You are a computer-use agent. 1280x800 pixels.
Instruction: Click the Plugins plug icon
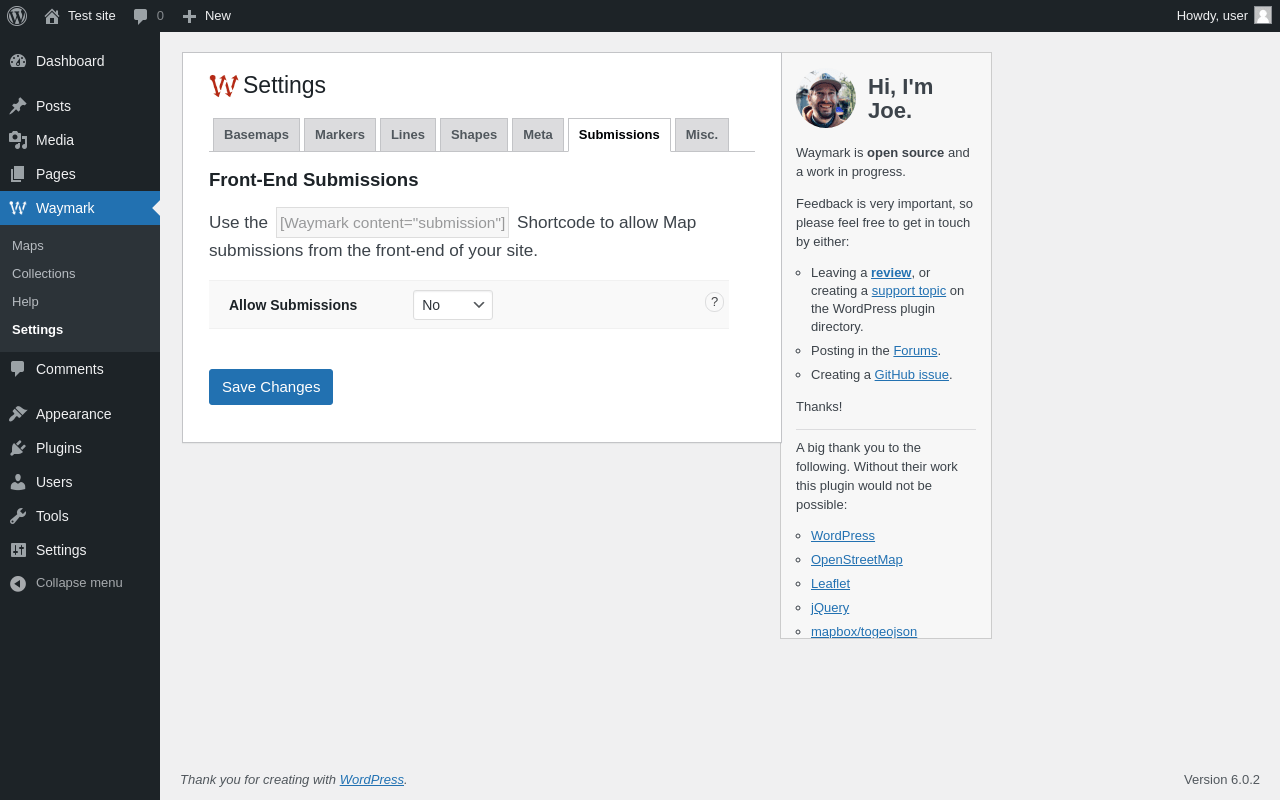point(18,448)
